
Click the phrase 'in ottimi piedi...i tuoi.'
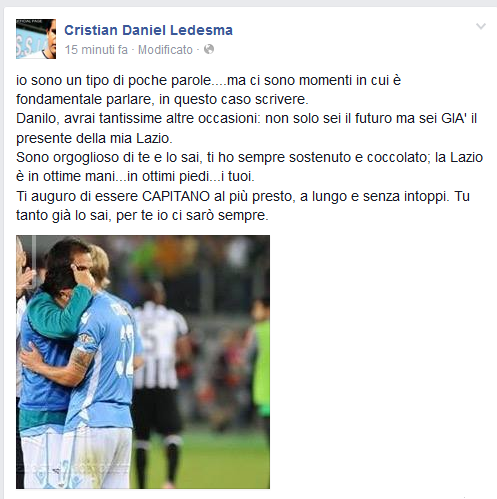(191, 177)
